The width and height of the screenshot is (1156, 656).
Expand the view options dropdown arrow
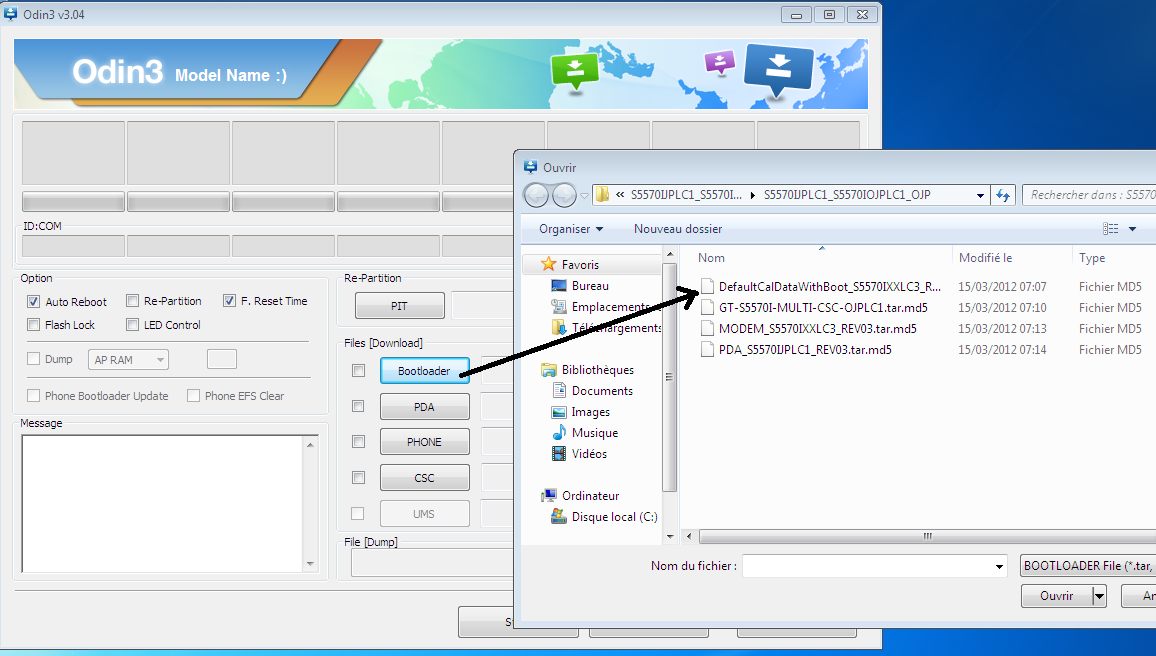(1132, 228)
